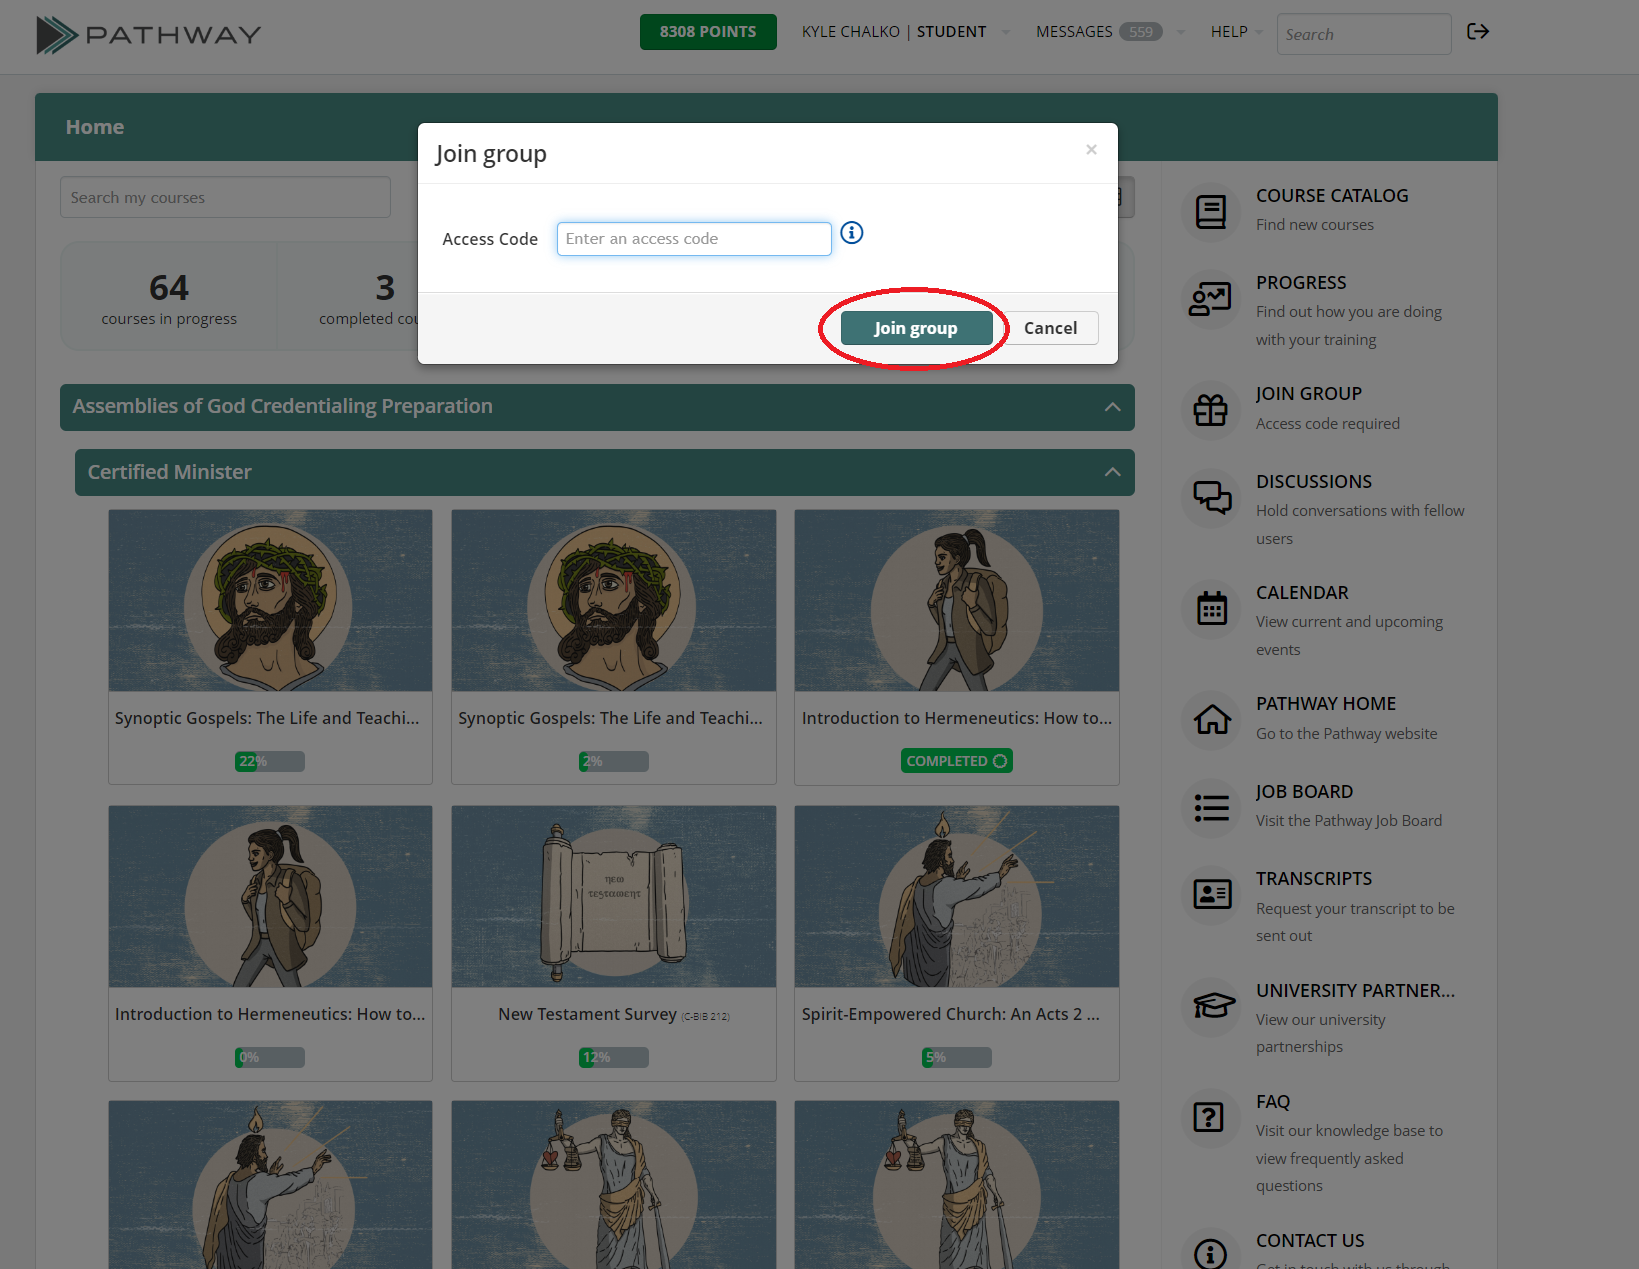Open the FAQ question mark icon

[1209, 1117]
